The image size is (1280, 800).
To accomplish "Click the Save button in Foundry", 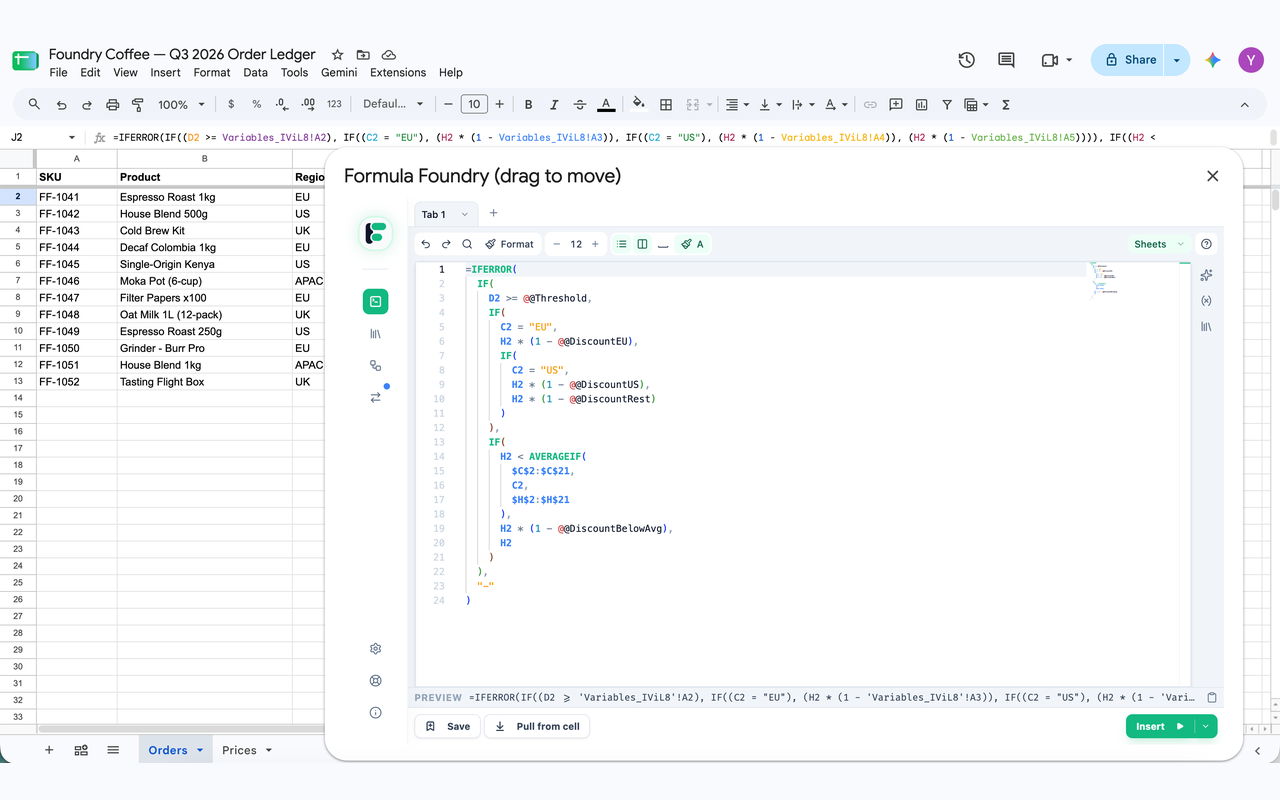I will point(447,726).
